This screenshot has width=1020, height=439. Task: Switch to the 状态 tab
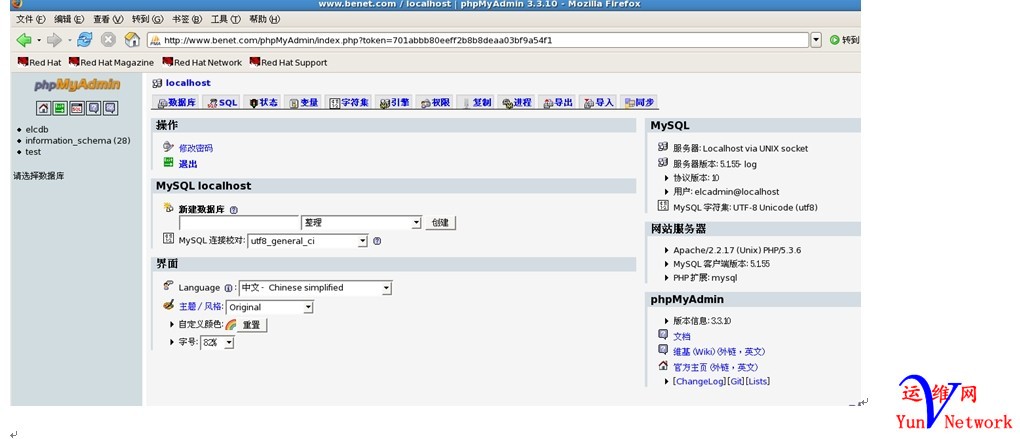pyautogui.click(x=264, y=103)
